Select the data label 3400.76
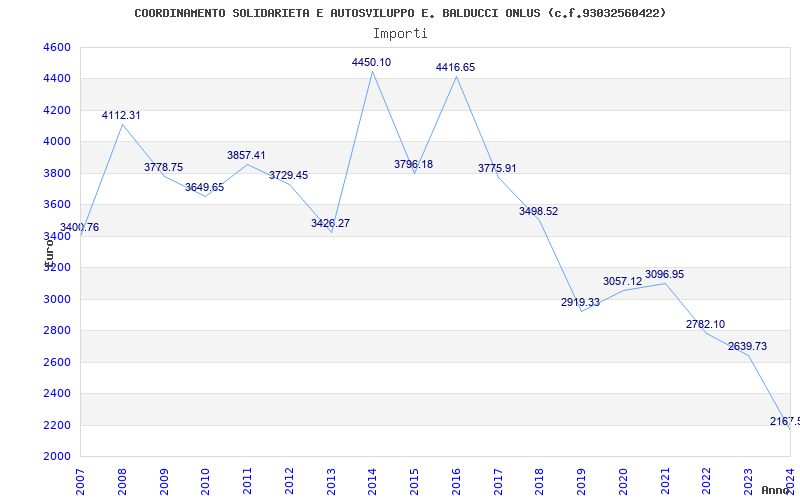The width and height of the screenshot is (800, 500). pos(80,228)
